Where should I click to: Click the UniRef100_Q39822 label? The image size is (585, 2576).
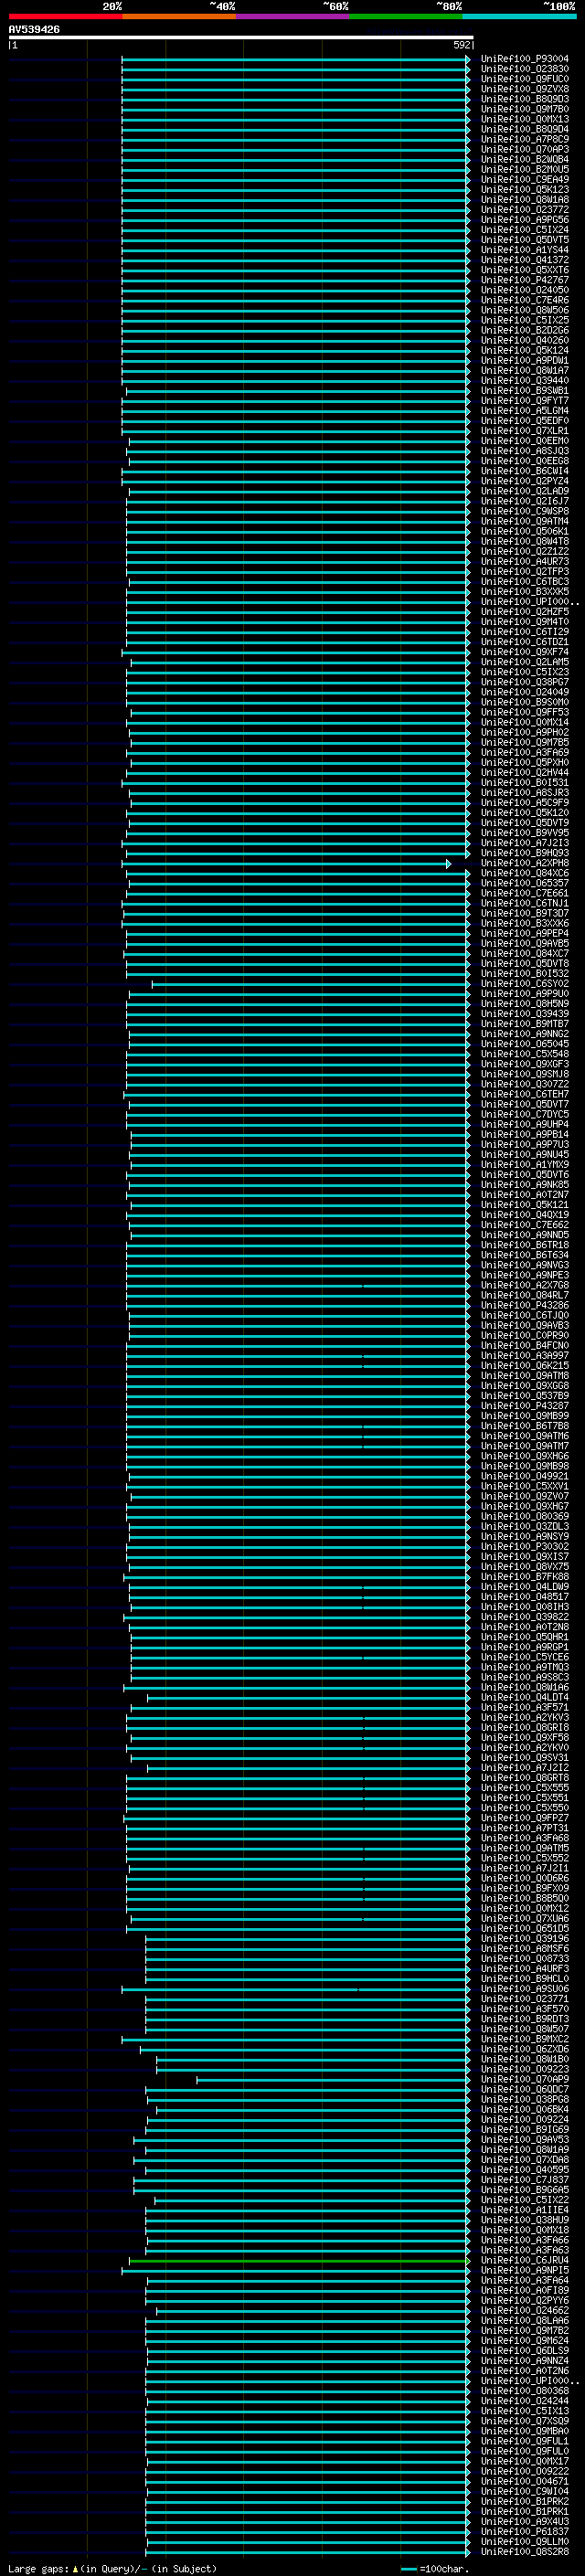click(525, 1617)
